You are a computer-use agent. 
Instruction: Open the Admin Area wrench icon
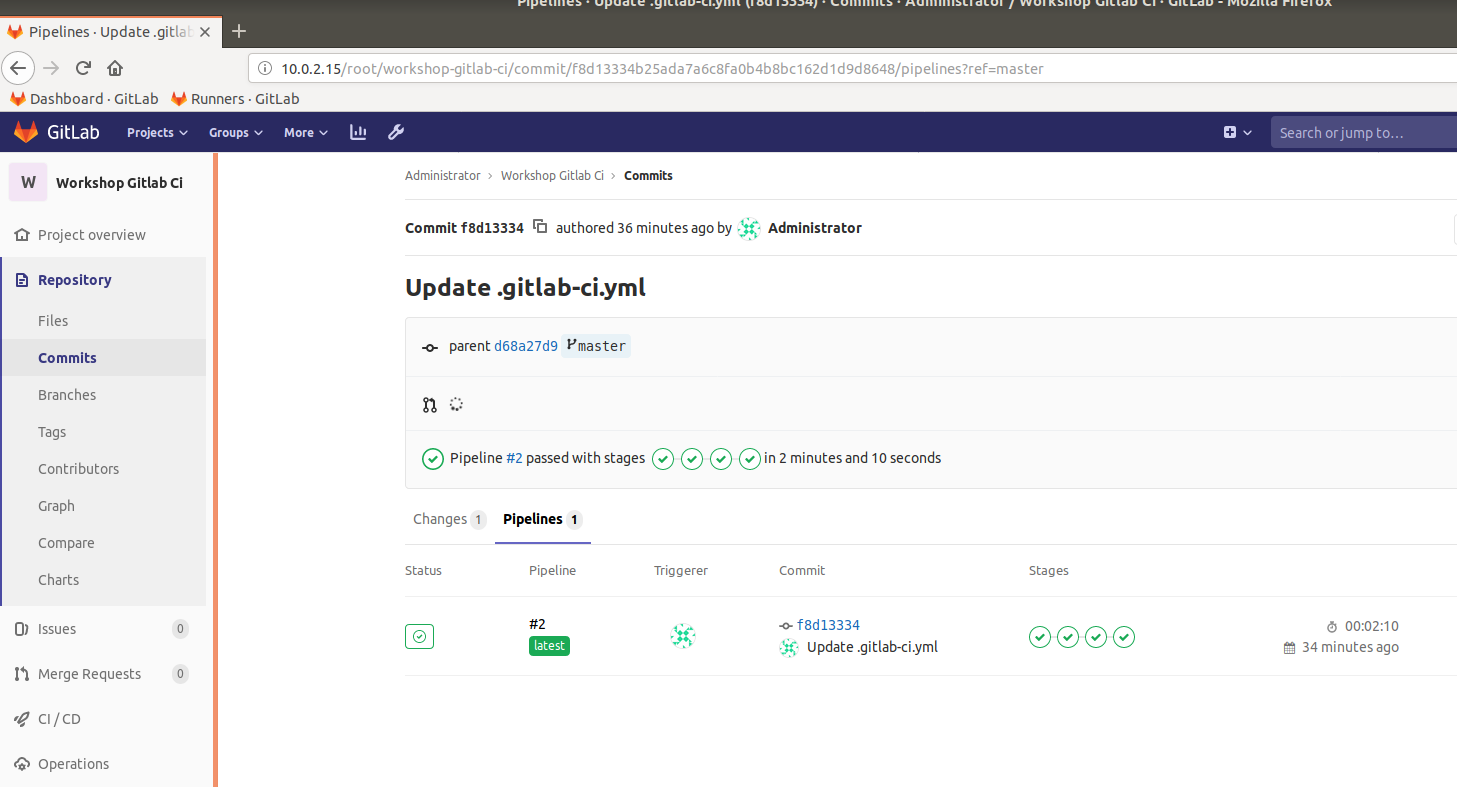pyautogui.click(x=396, y=131)
